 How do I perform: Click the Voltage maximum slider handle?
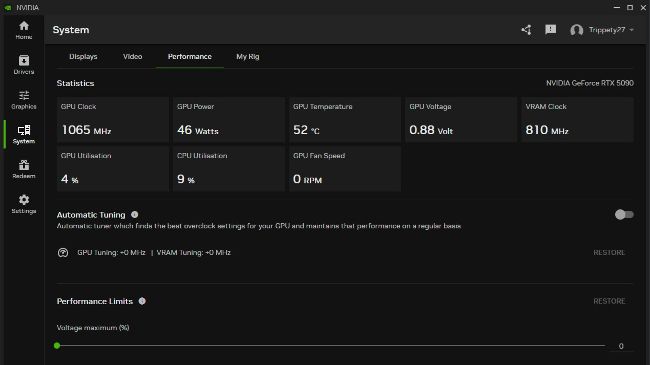tap(57, 346)
